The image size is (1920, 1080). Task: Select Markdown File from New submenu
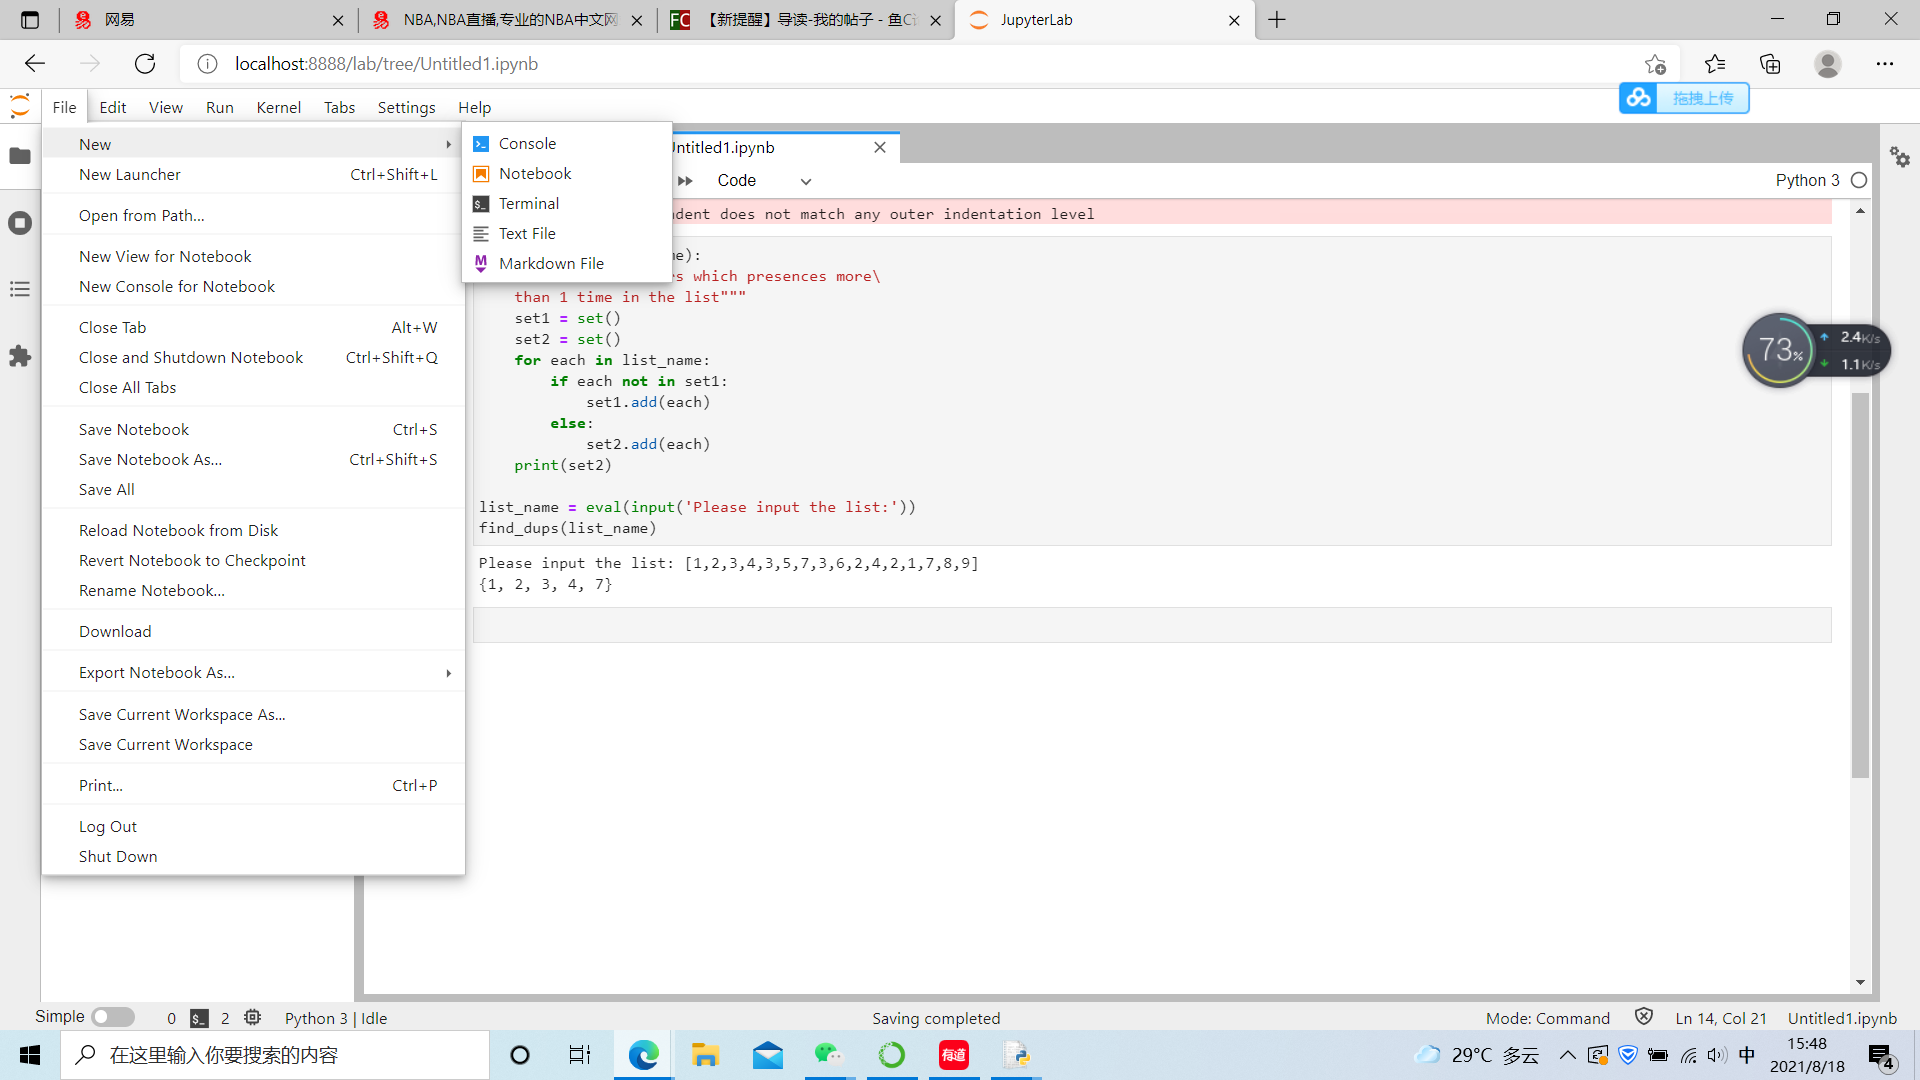tap(551, 262)
